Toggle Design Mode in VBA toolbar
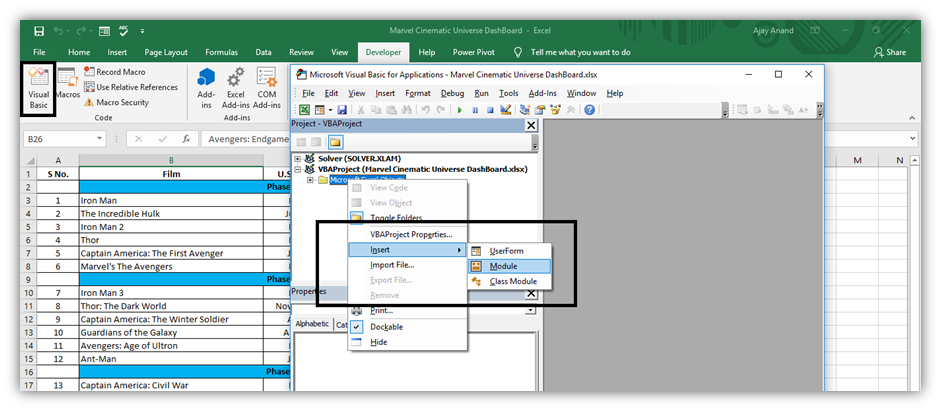The height and width of the screenshot is (411, 941). tap(505, 110)
